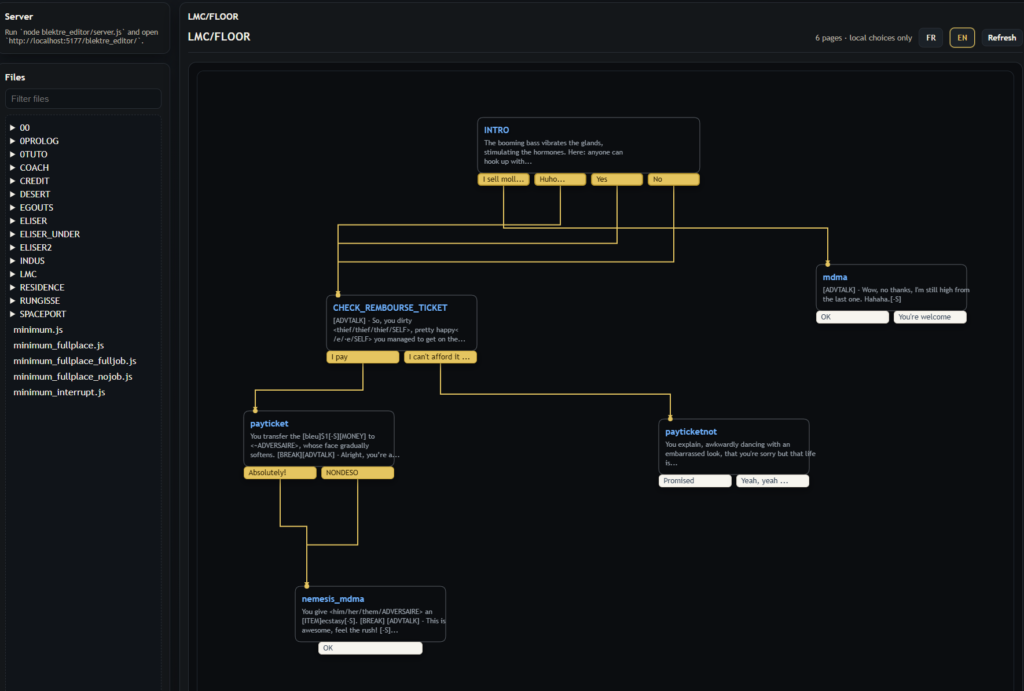Choose the 'I pay' option

point(362,357)
